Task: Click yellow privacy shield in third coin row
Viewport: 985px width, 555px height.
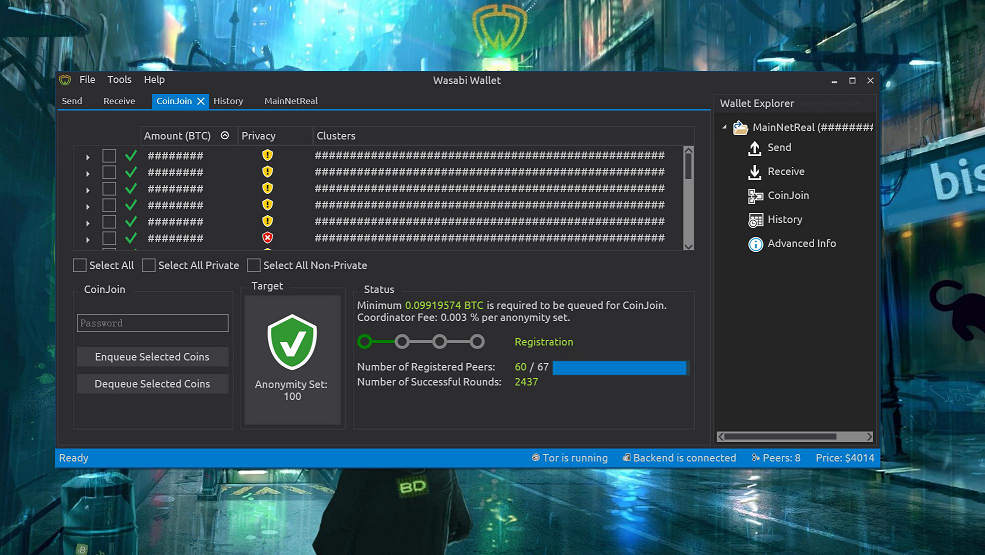Action: tap(268, 188)
